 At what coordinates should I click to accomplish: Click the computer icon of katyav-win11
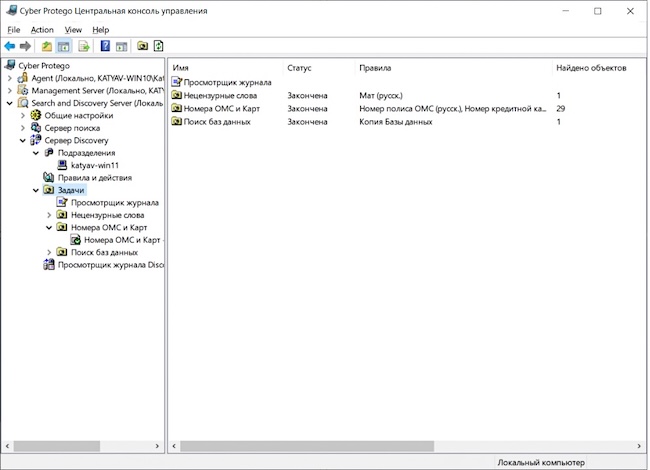62,165
